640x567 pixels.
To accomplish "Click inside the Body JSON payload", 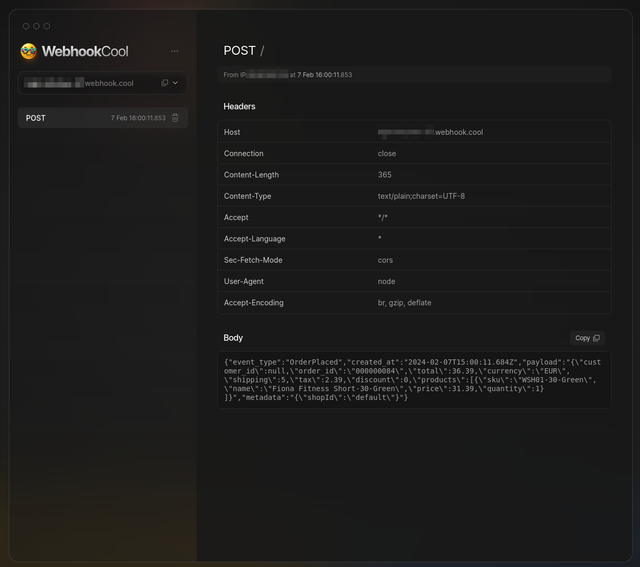I will pos(412,379).
